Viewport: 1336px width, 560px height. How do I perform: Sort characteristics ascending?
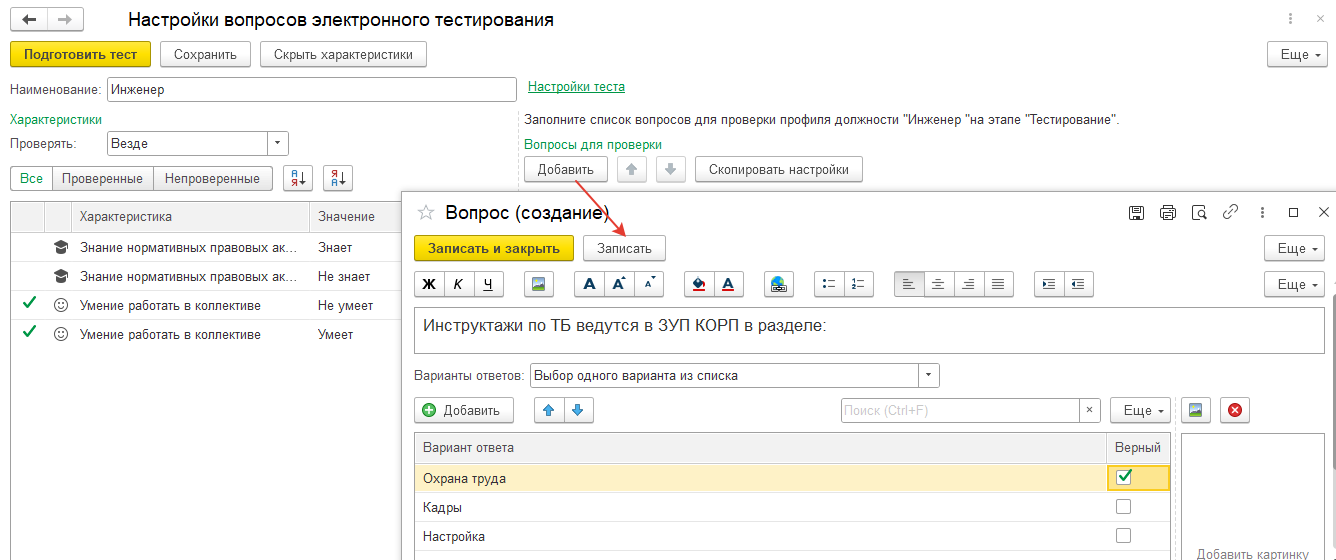(298, 178)
